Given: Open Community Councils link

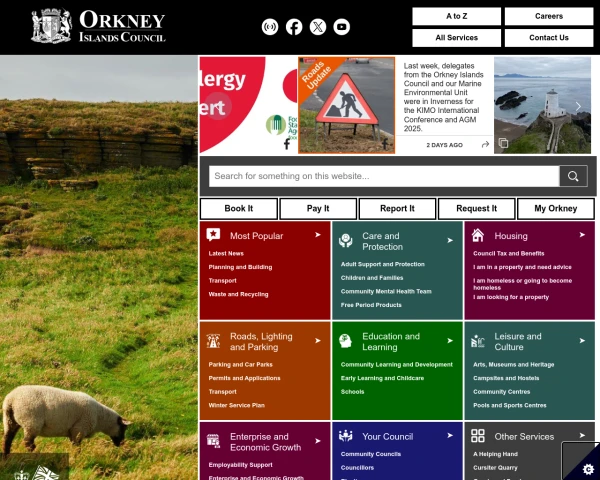Looking at the screenshot, I should pyautogui.click(x=371, y=454).
